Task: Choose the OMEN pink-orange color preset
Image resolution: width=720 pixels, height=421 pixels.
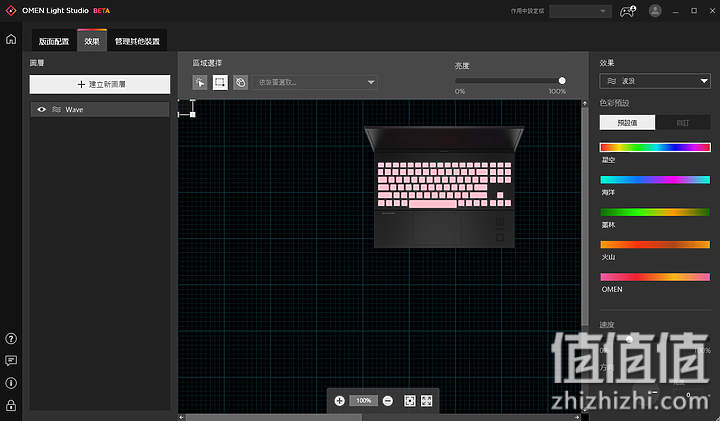Action: [x=655, y=277]
